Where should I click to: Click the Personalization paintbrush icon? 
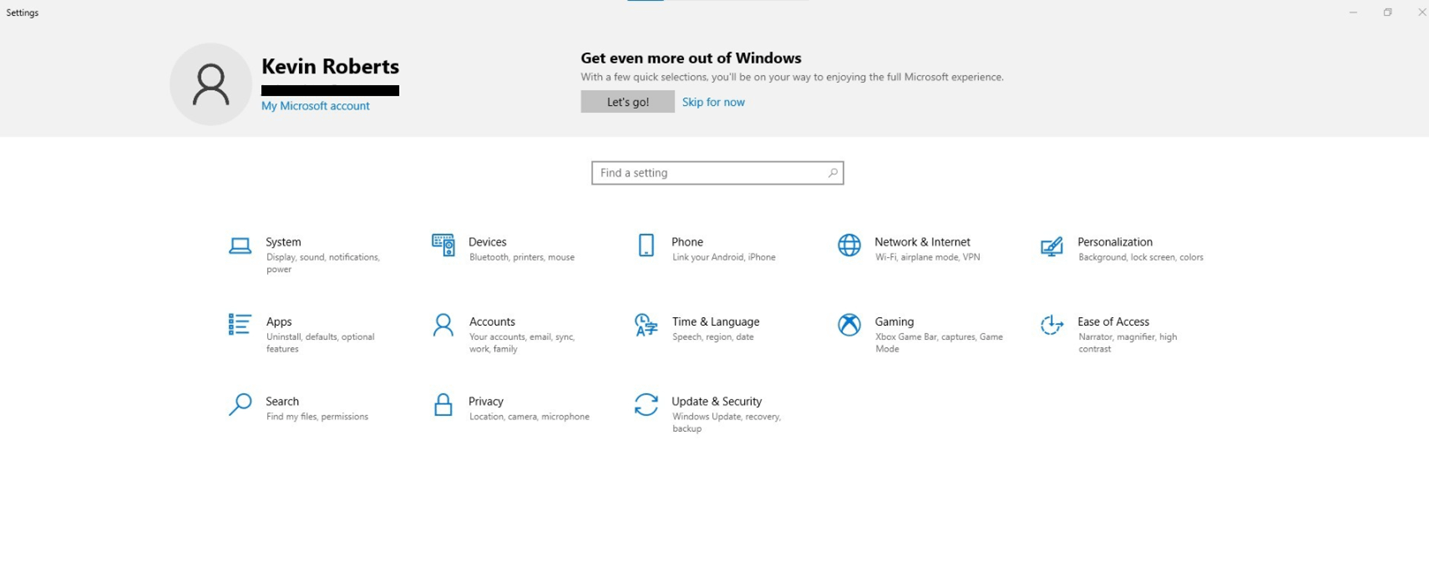1051,246
